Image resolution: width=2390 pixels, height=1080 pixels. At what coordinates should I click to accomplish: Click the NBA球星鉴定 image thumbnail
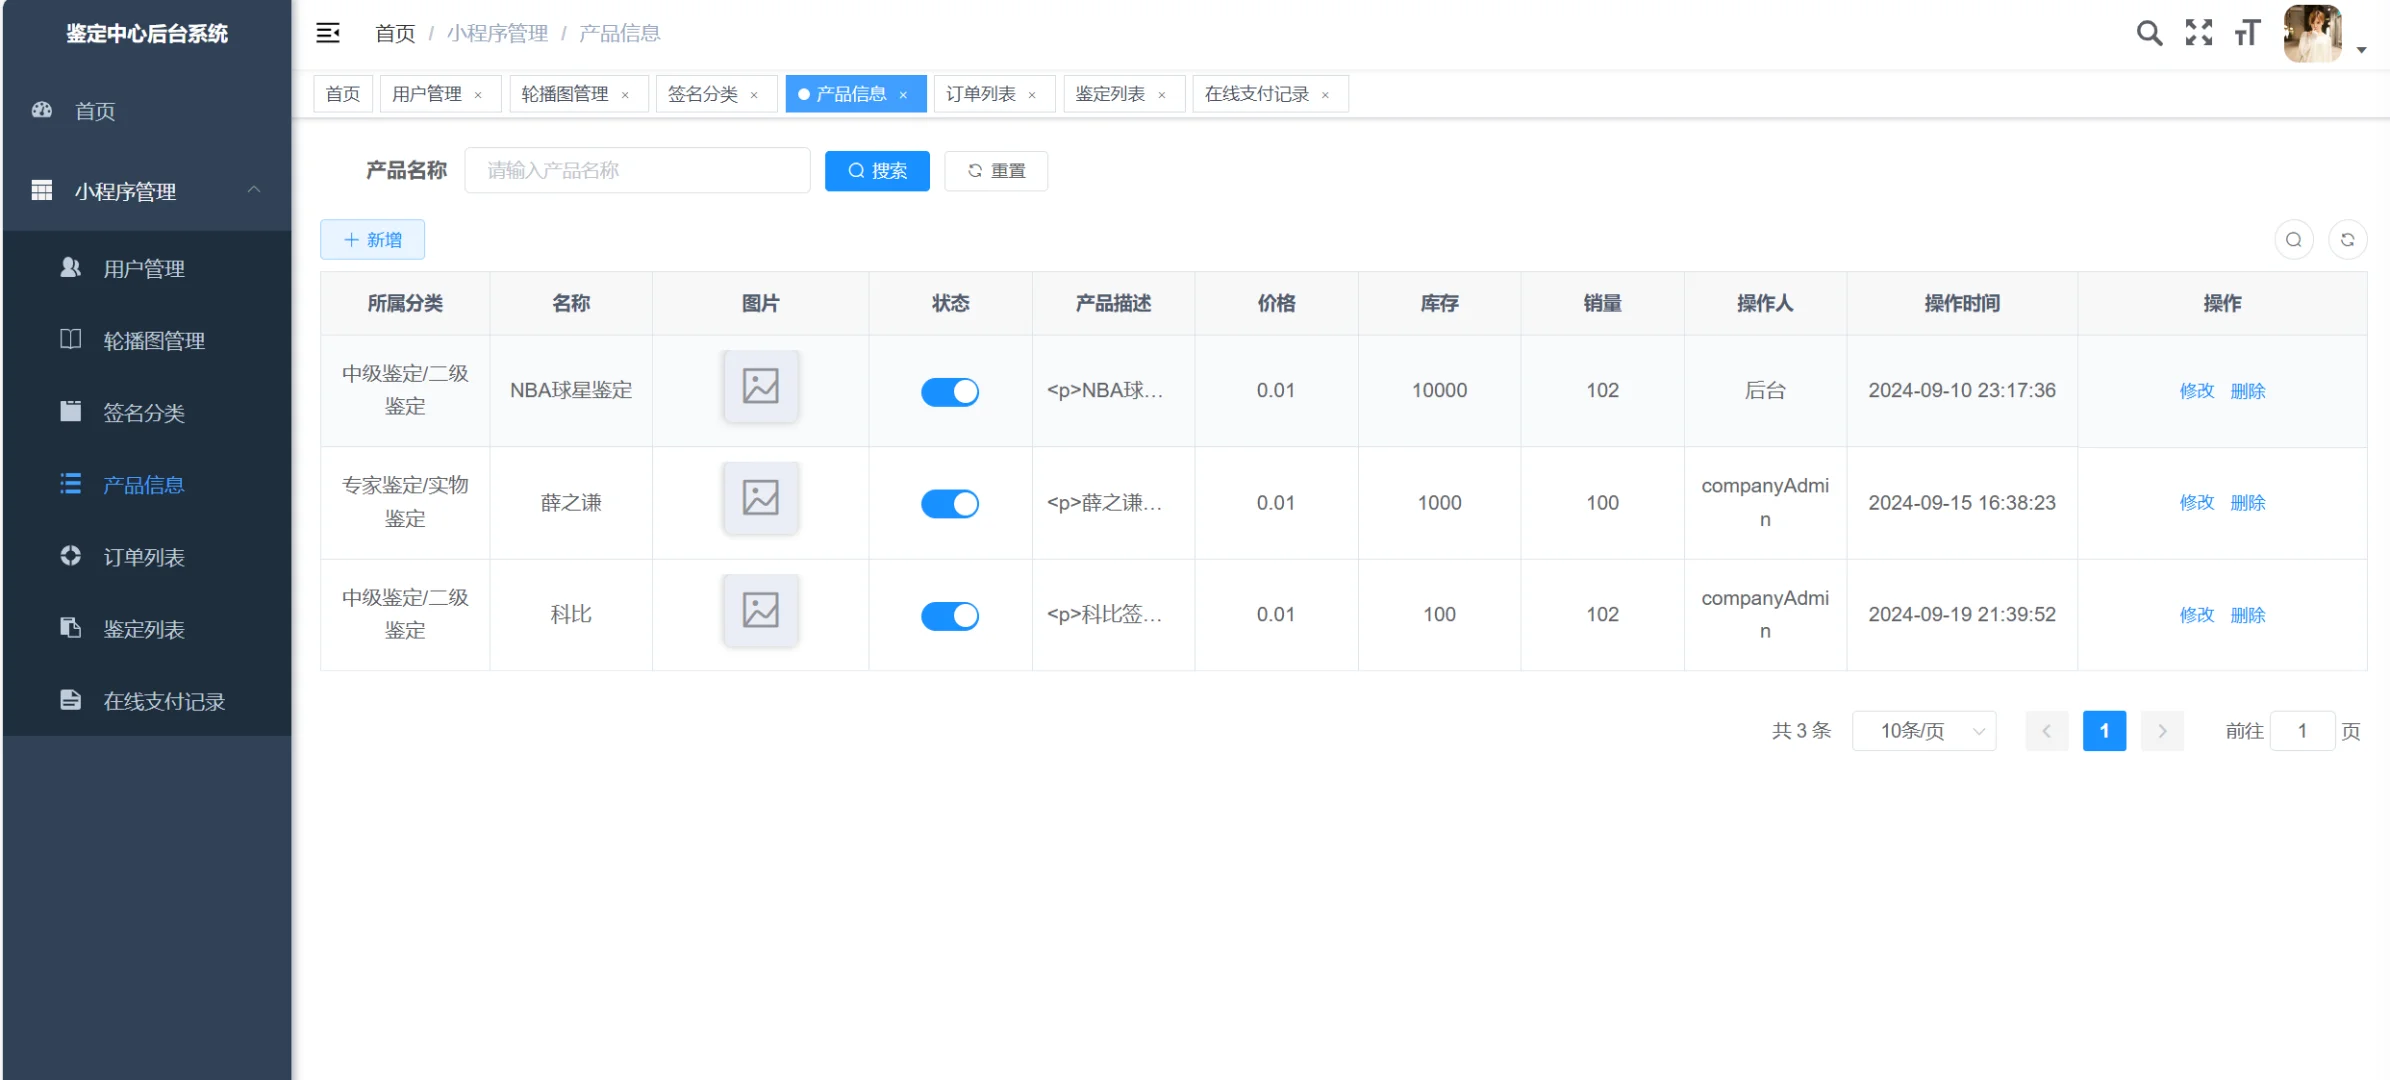(760, 386)
